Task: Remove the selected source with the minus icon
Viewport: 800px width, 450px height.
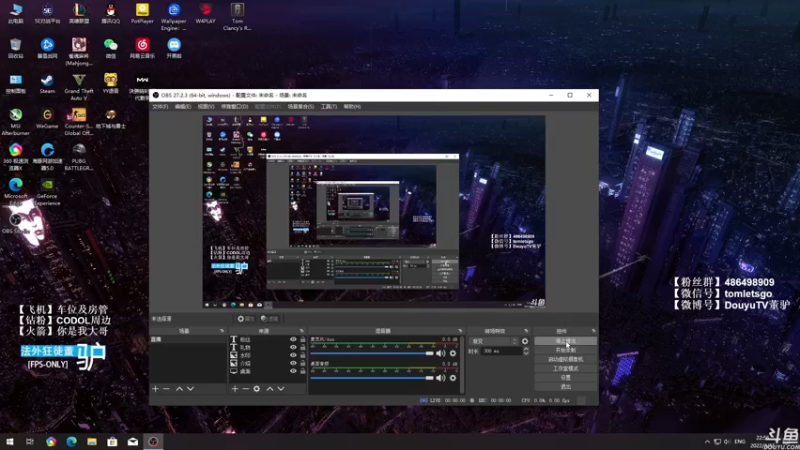Action: pos(245,389)
